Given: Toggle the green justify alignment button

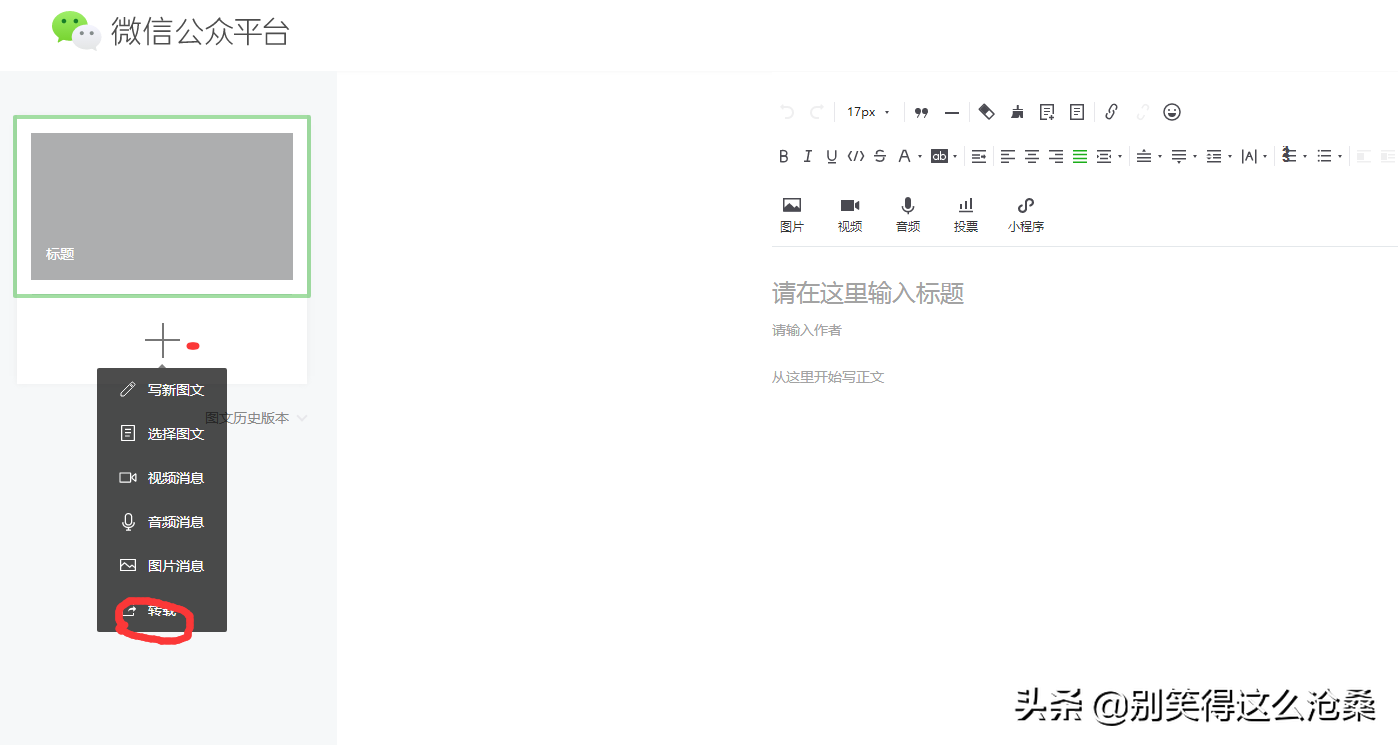Looking at the screenshot, I should coord(1080,156).
